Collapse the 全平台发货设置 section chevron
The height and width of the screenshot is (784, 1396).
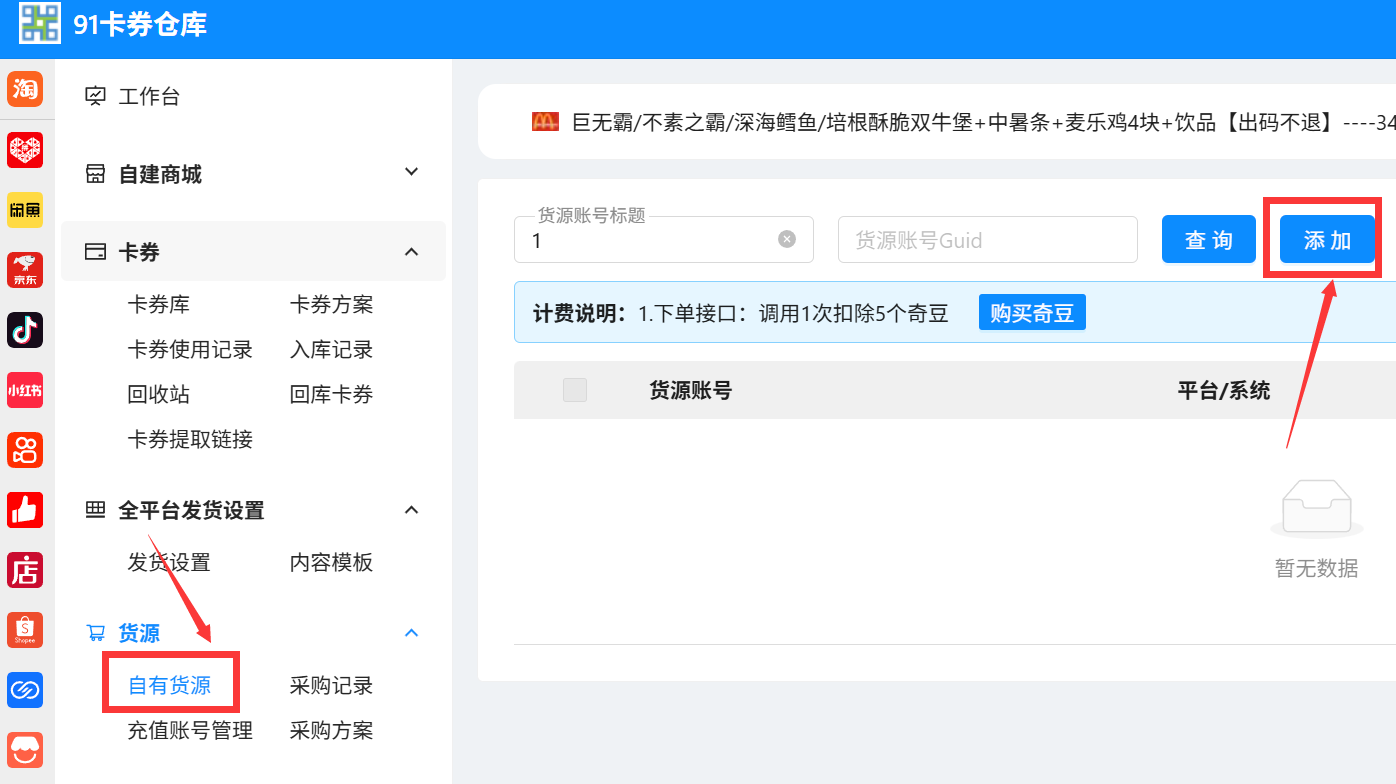pos(411,510)
